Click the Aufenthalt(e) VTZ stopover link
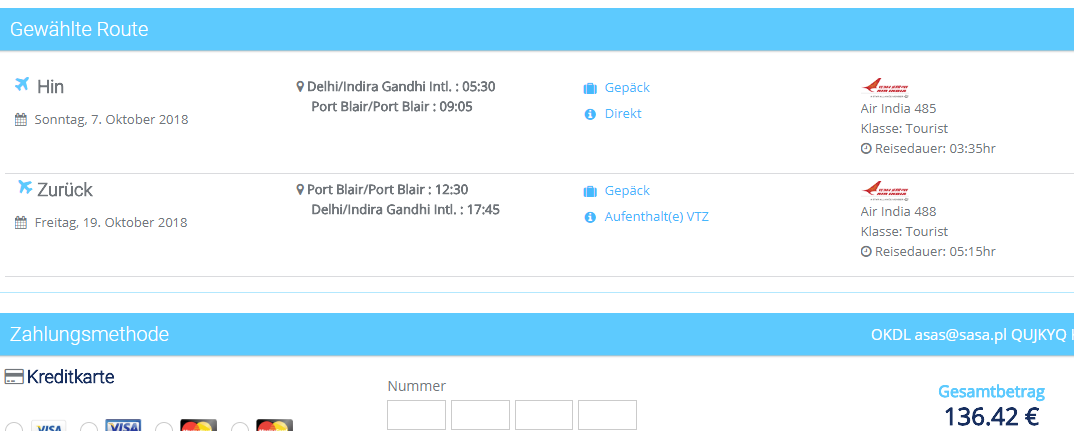Viewport: 1074px width, 431px height. coord(656,217)
